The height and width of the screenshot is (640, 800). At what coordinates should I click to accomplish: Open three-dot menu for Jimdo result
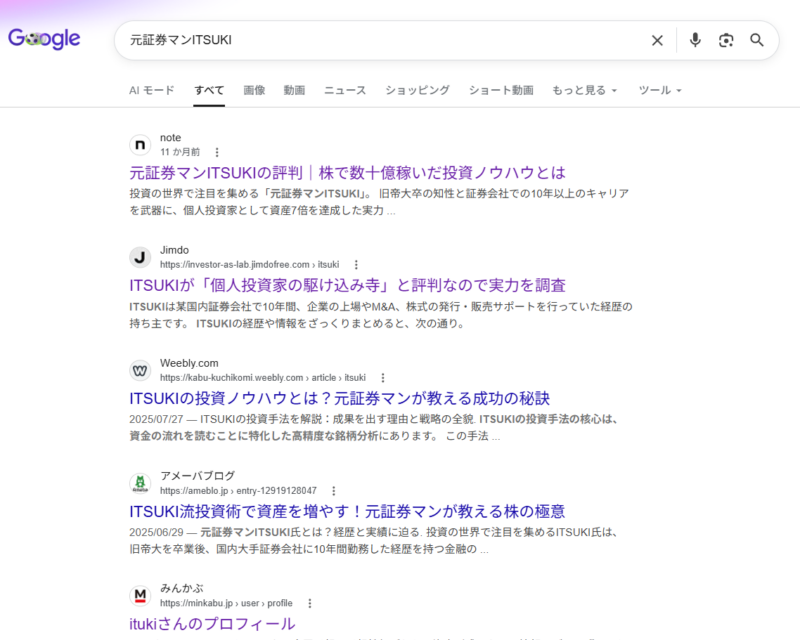click(x=356, y=265)
